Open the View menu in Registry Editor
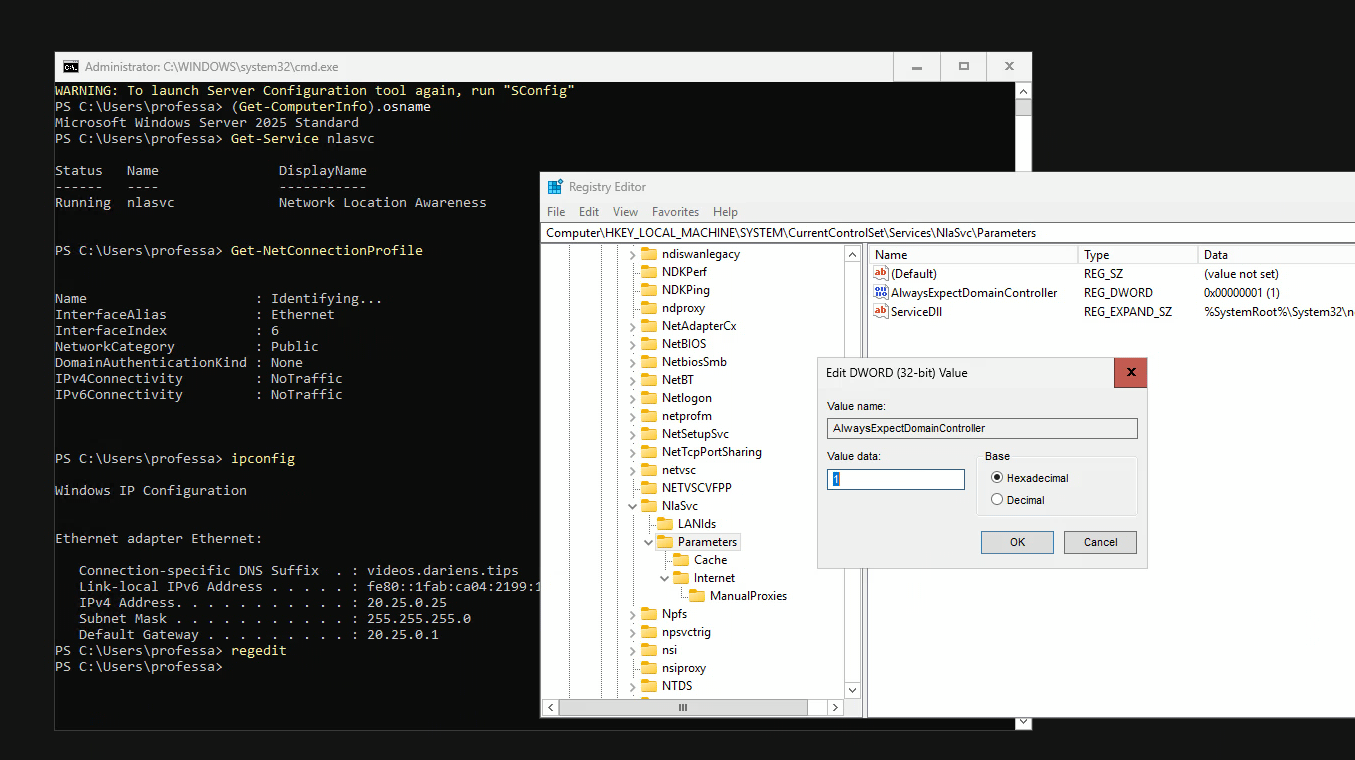This screenshot has width=1355, height=760. point(625,212)
